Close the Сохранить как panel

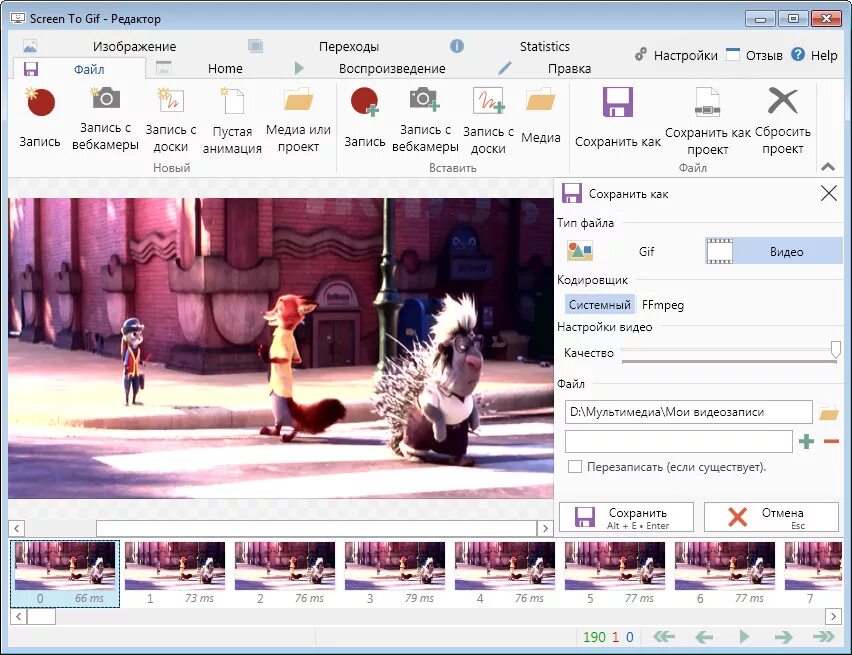pyautogui.click(x=829, y=193)
